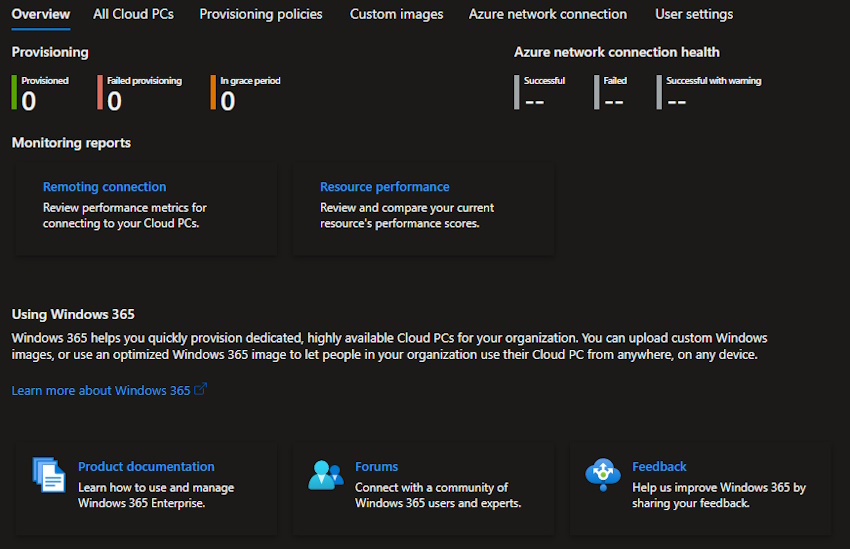Click the Using Windows 365 heading
This screenshot has height=549, width=850.
73,315
